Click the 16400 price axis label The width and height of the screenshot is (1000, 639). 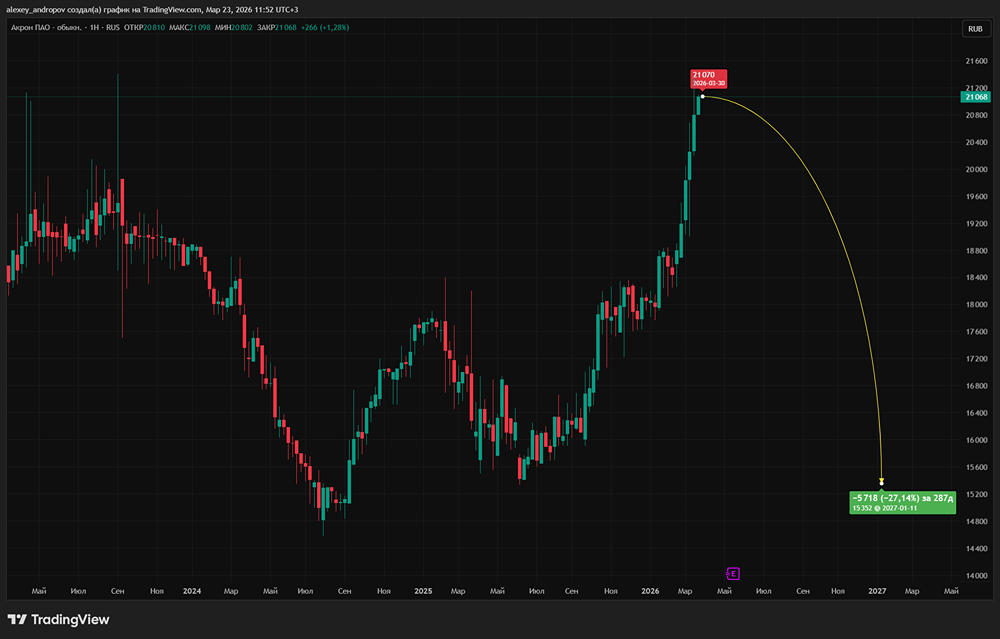tap(976, 413)
